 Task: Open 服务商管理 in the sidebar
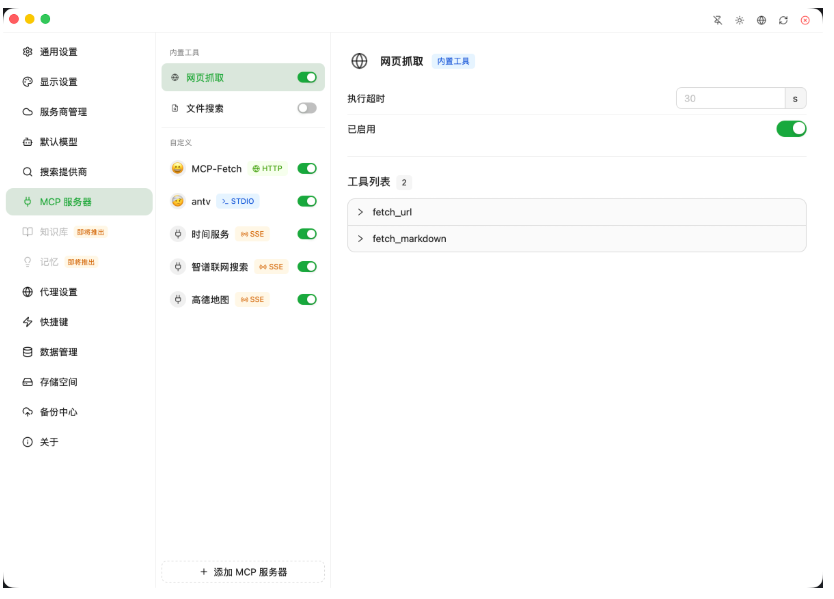(79, 112)
